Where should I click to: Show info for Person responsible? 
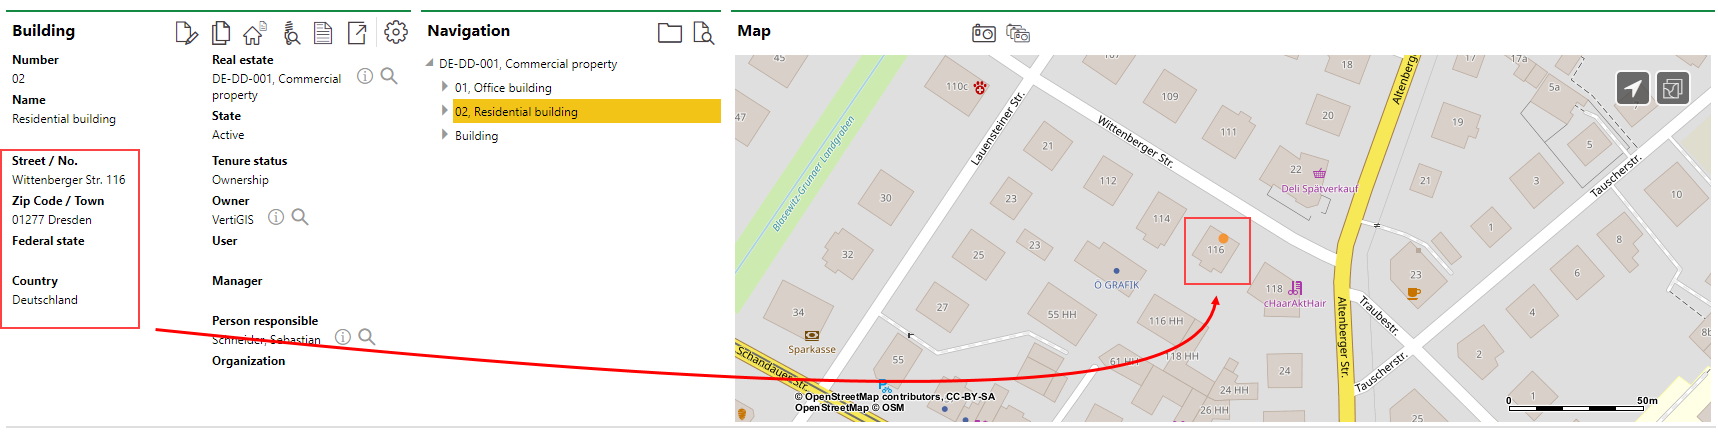(x=343, y=337)
